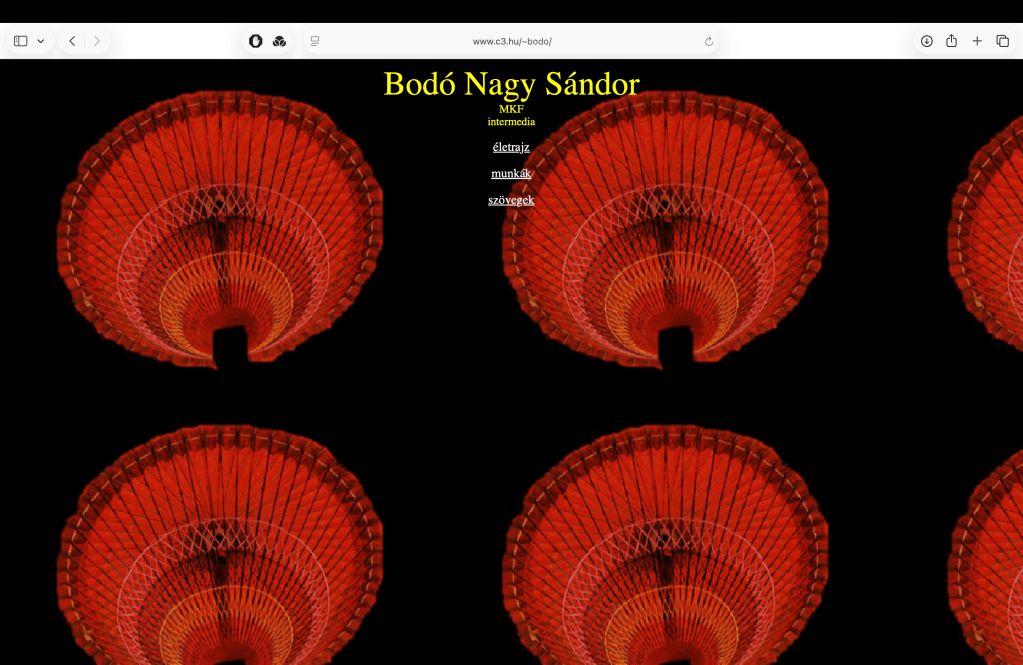Image resolution: width=1023 pixels, height=665 pixels.
Task: Show downloads with the download icon
Action: 926,41
